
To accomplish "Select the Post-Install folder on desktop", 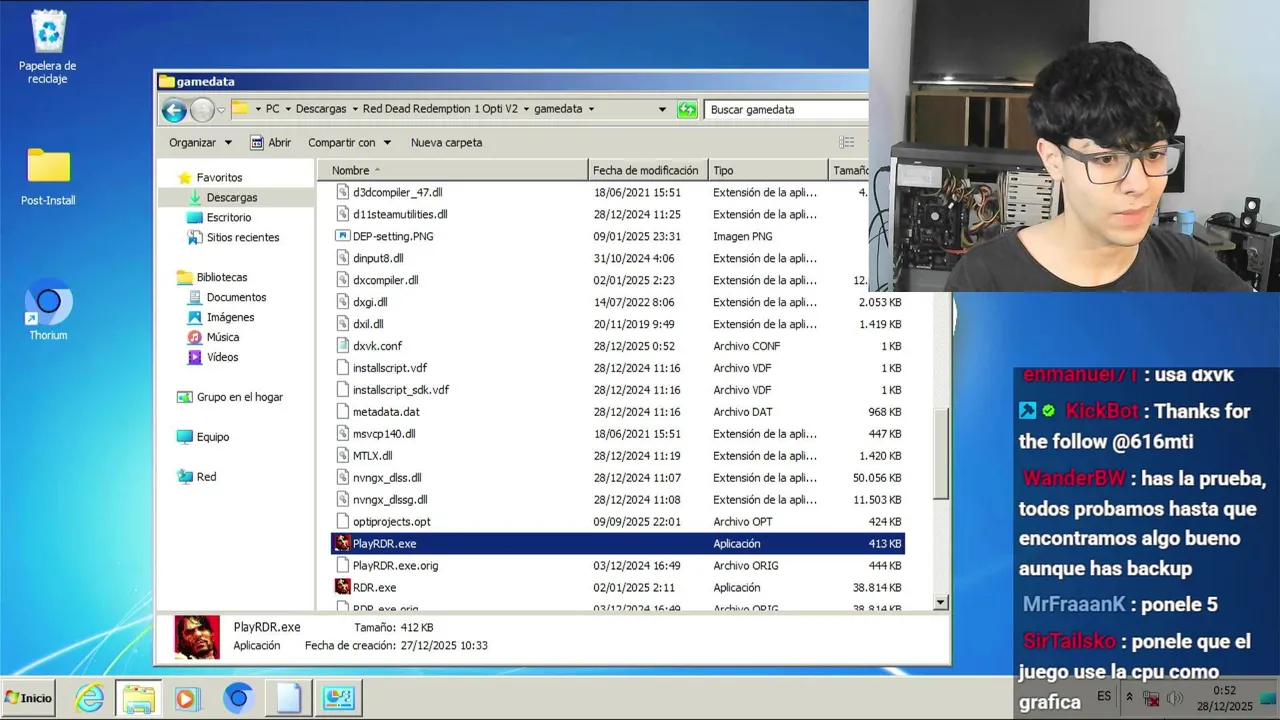I will 48,177.
